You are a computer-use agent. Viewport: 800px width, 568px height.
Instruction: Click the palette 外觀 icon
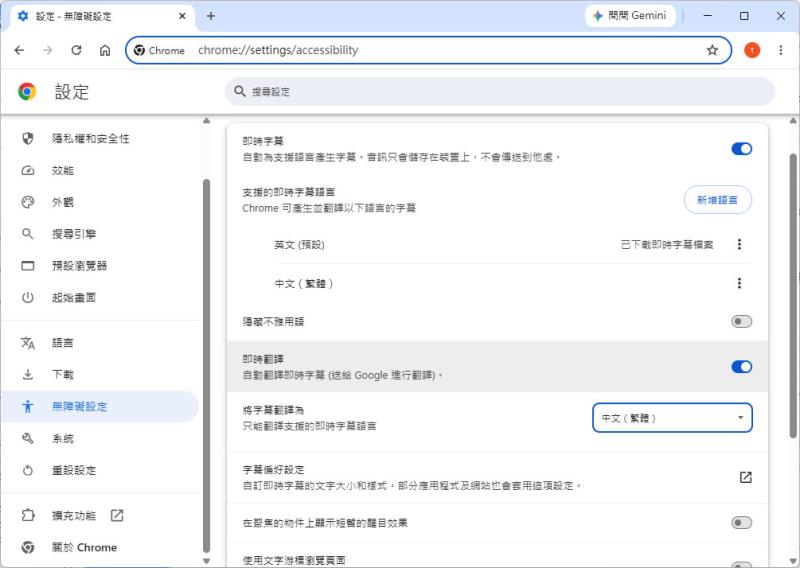(x=28, y=202)
